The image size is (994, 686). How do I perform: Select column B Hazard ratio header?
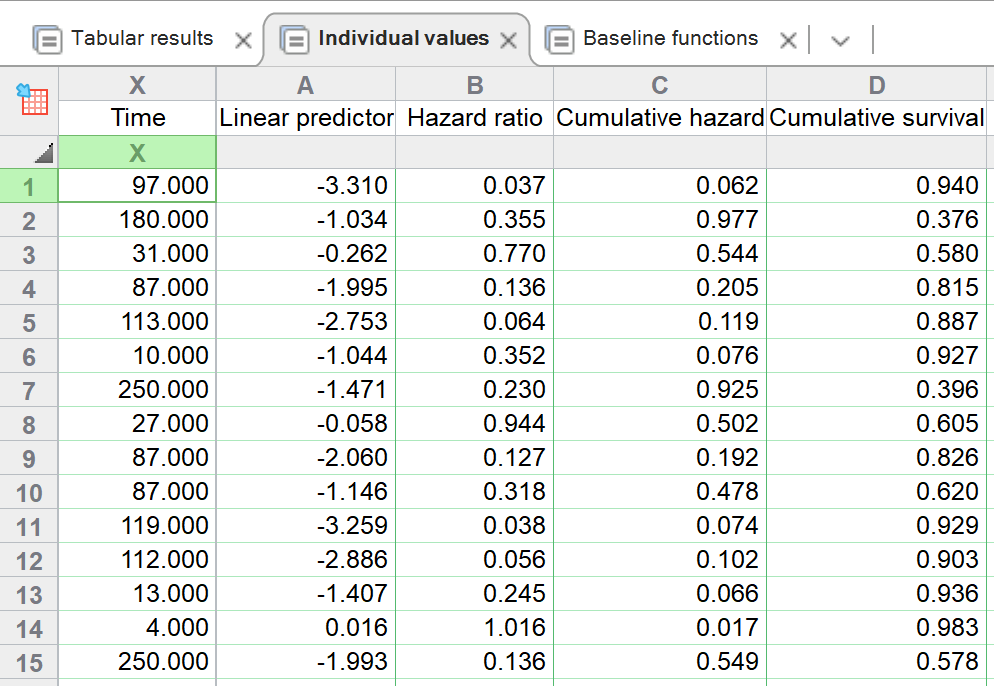click(x=474, y=86)
